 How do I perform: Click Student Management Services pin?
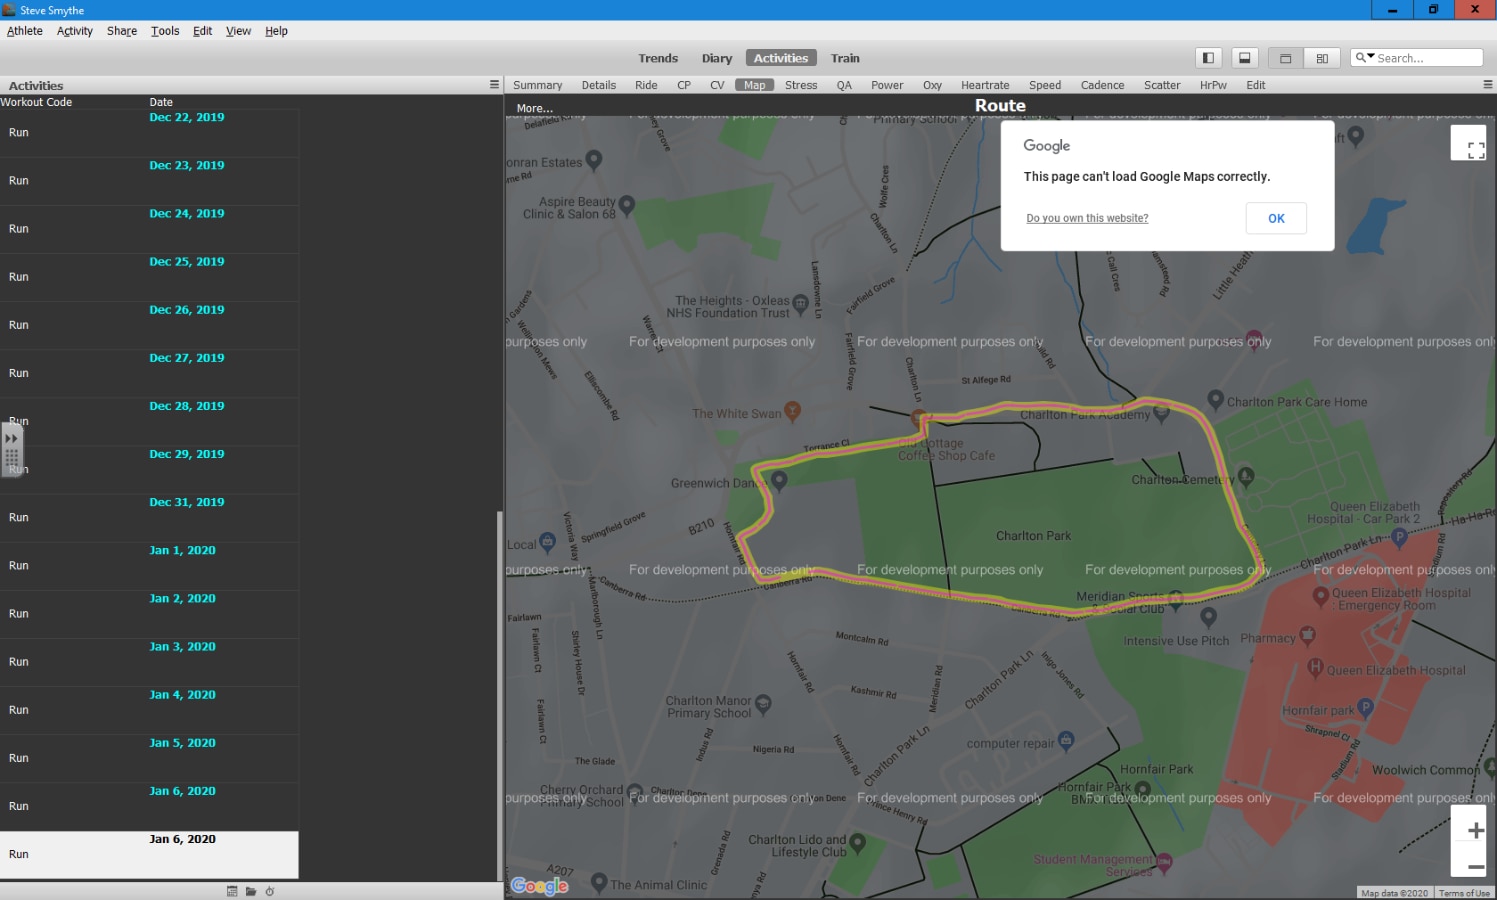pos(1164,861)
